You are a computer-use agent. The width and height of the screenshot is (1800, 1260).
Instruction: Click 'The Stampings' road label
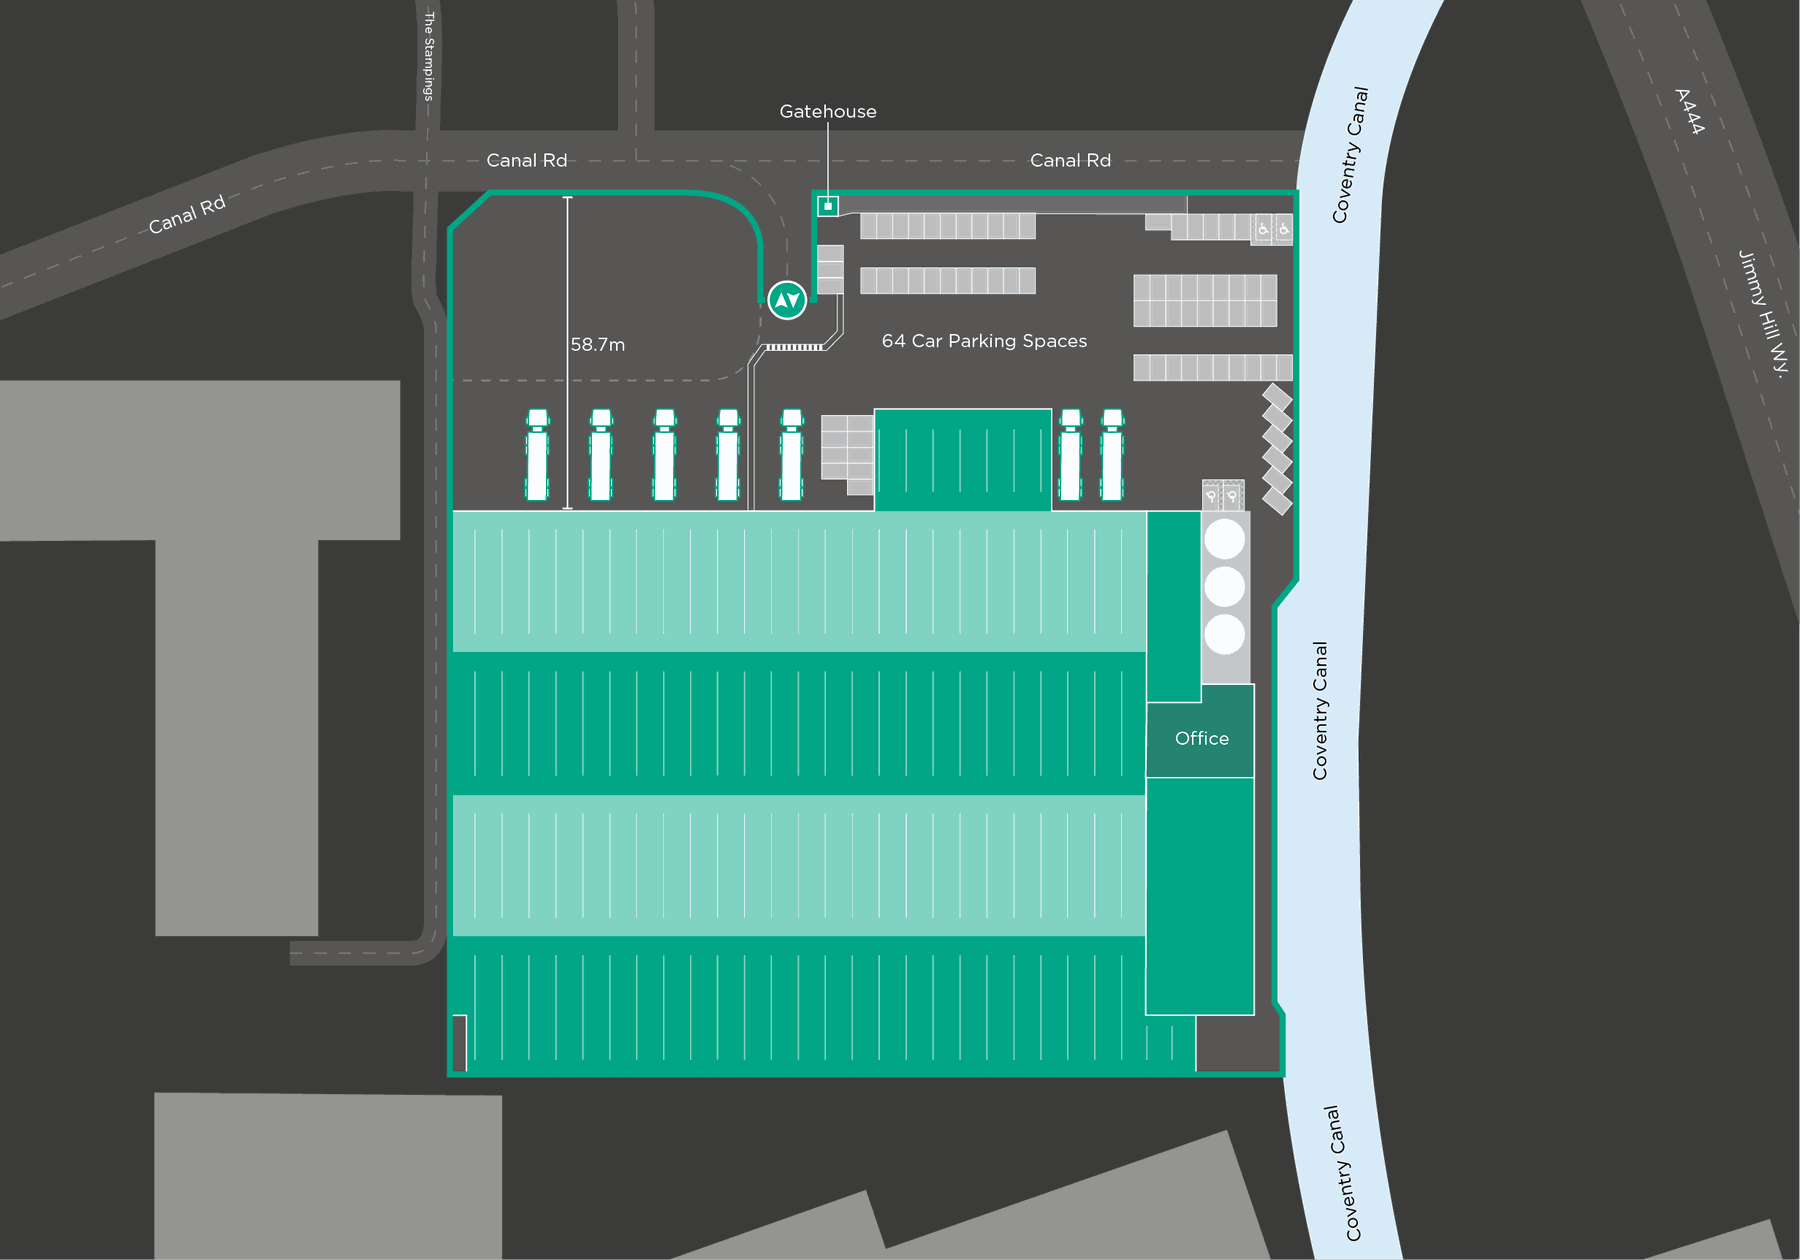pyautogui.click(x=429, y=56)
